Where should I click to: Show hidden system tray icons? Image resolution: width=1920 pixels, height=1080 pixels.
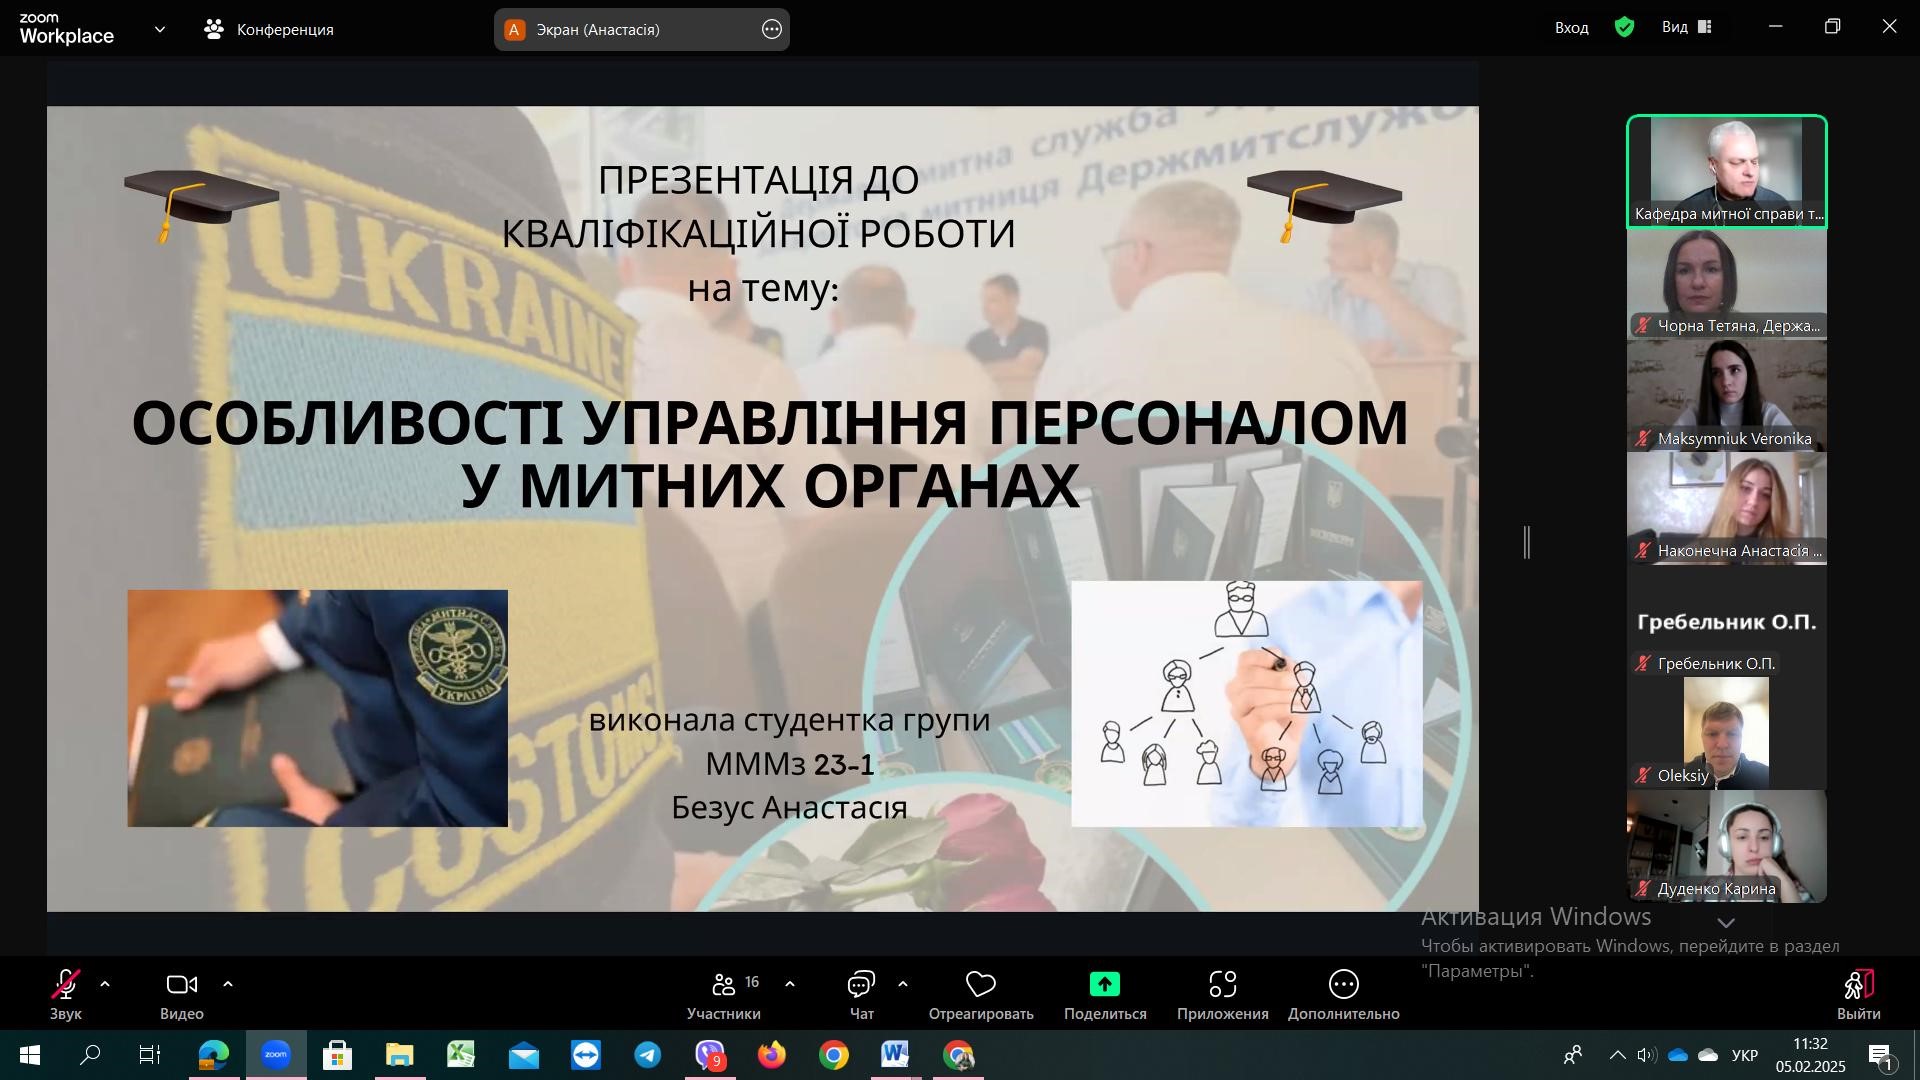point(1617,1055)
